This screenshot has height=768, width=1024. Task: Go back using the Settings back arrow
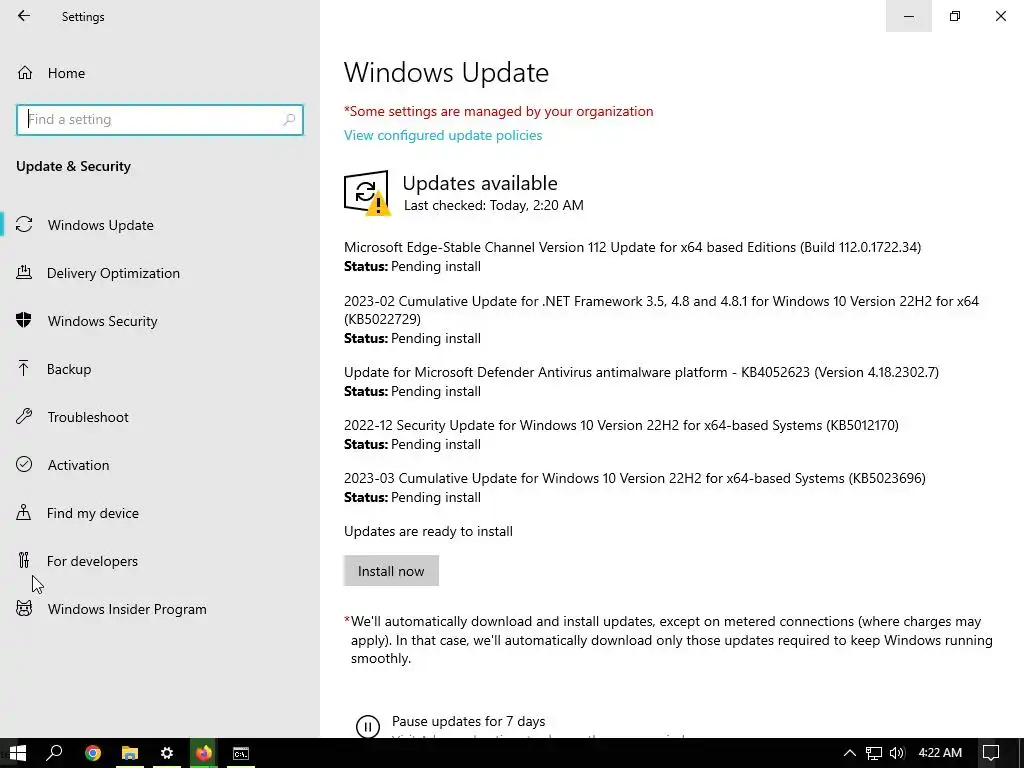[x=24, y=16]
